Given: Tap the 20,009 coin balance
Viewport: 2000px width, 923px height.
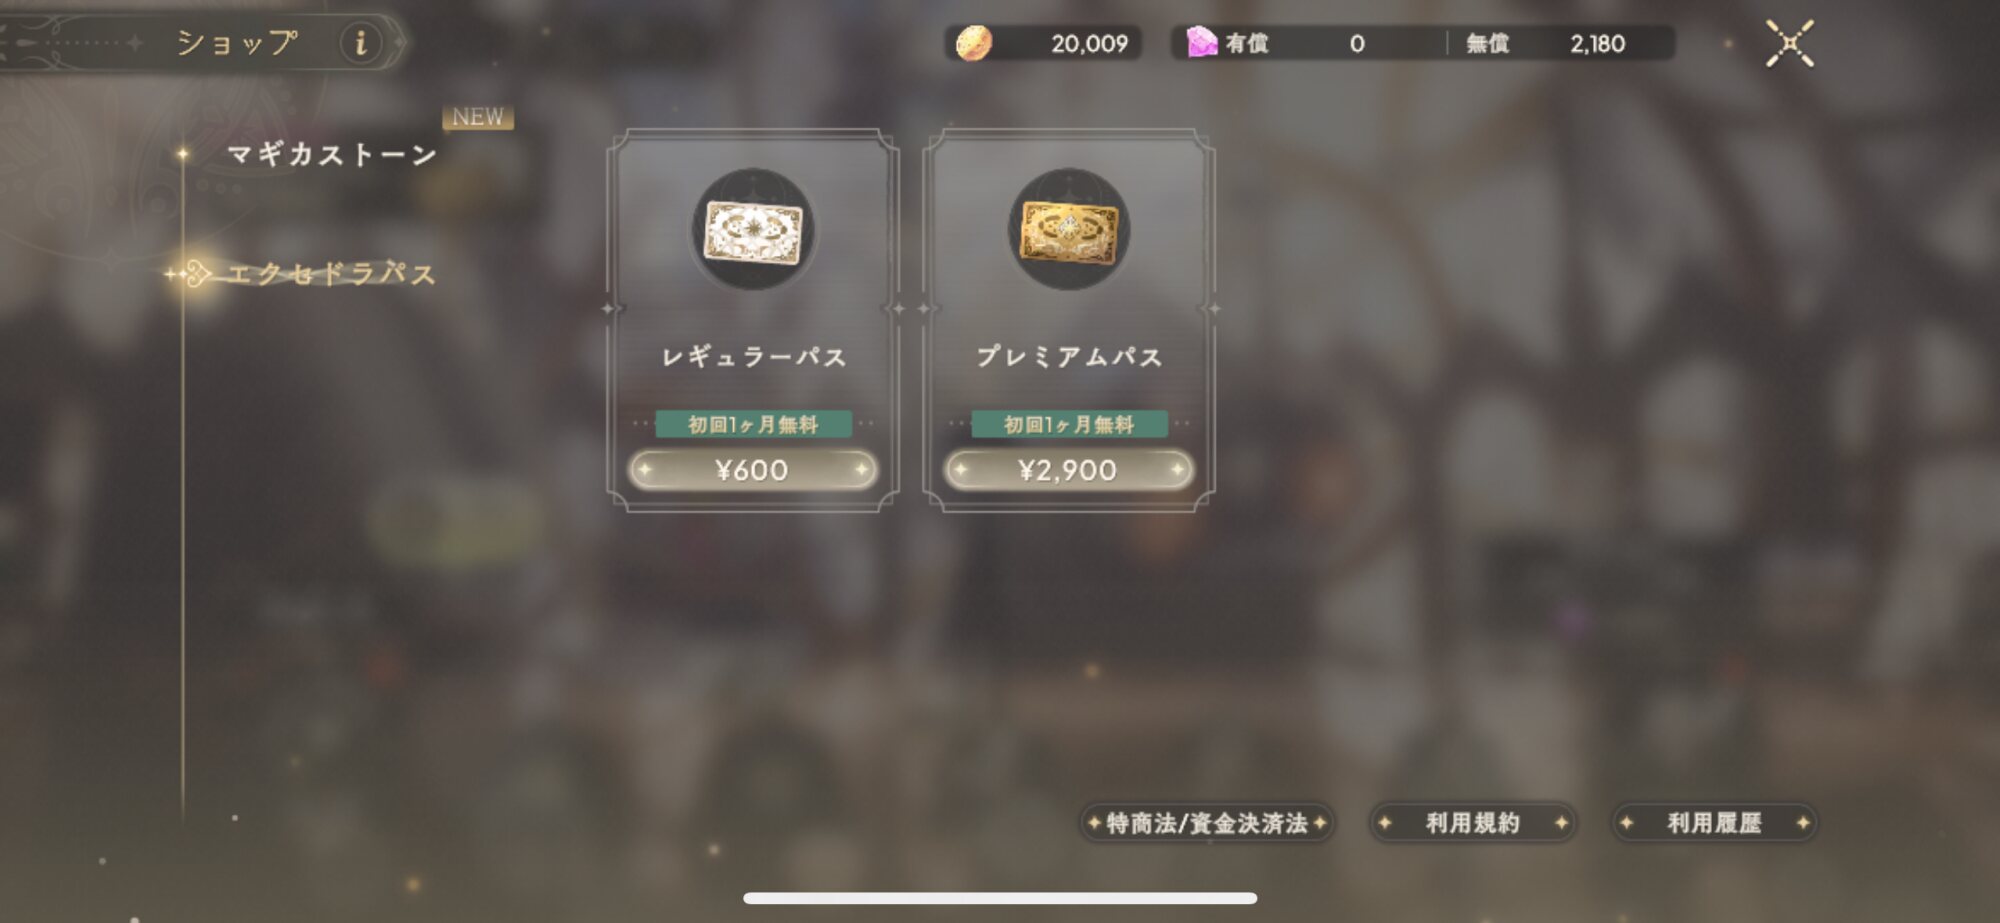Looking at the screenshot, I should (x=1089, y=44).
